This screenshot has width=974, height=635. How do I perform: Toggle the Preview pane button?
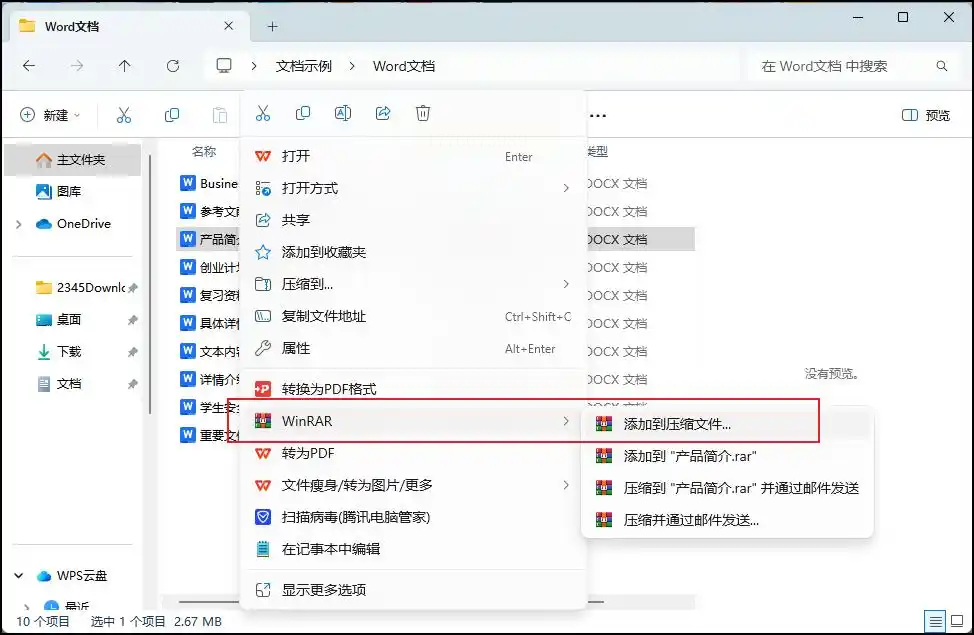(926, 115)
